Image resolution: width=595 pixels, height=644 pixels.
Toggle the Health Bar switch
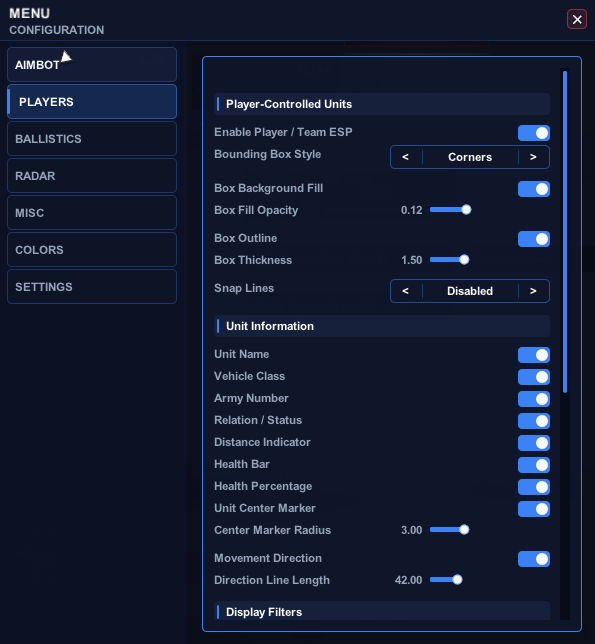pyautogui.click(x=533, y=465)
